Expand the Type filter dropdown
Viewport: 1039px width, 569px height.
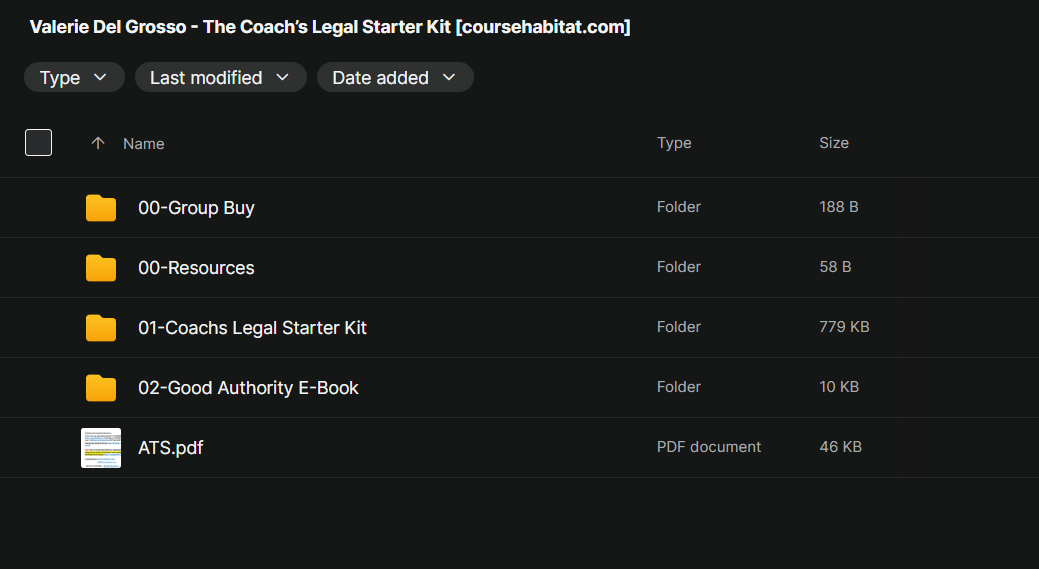(74, 78)
